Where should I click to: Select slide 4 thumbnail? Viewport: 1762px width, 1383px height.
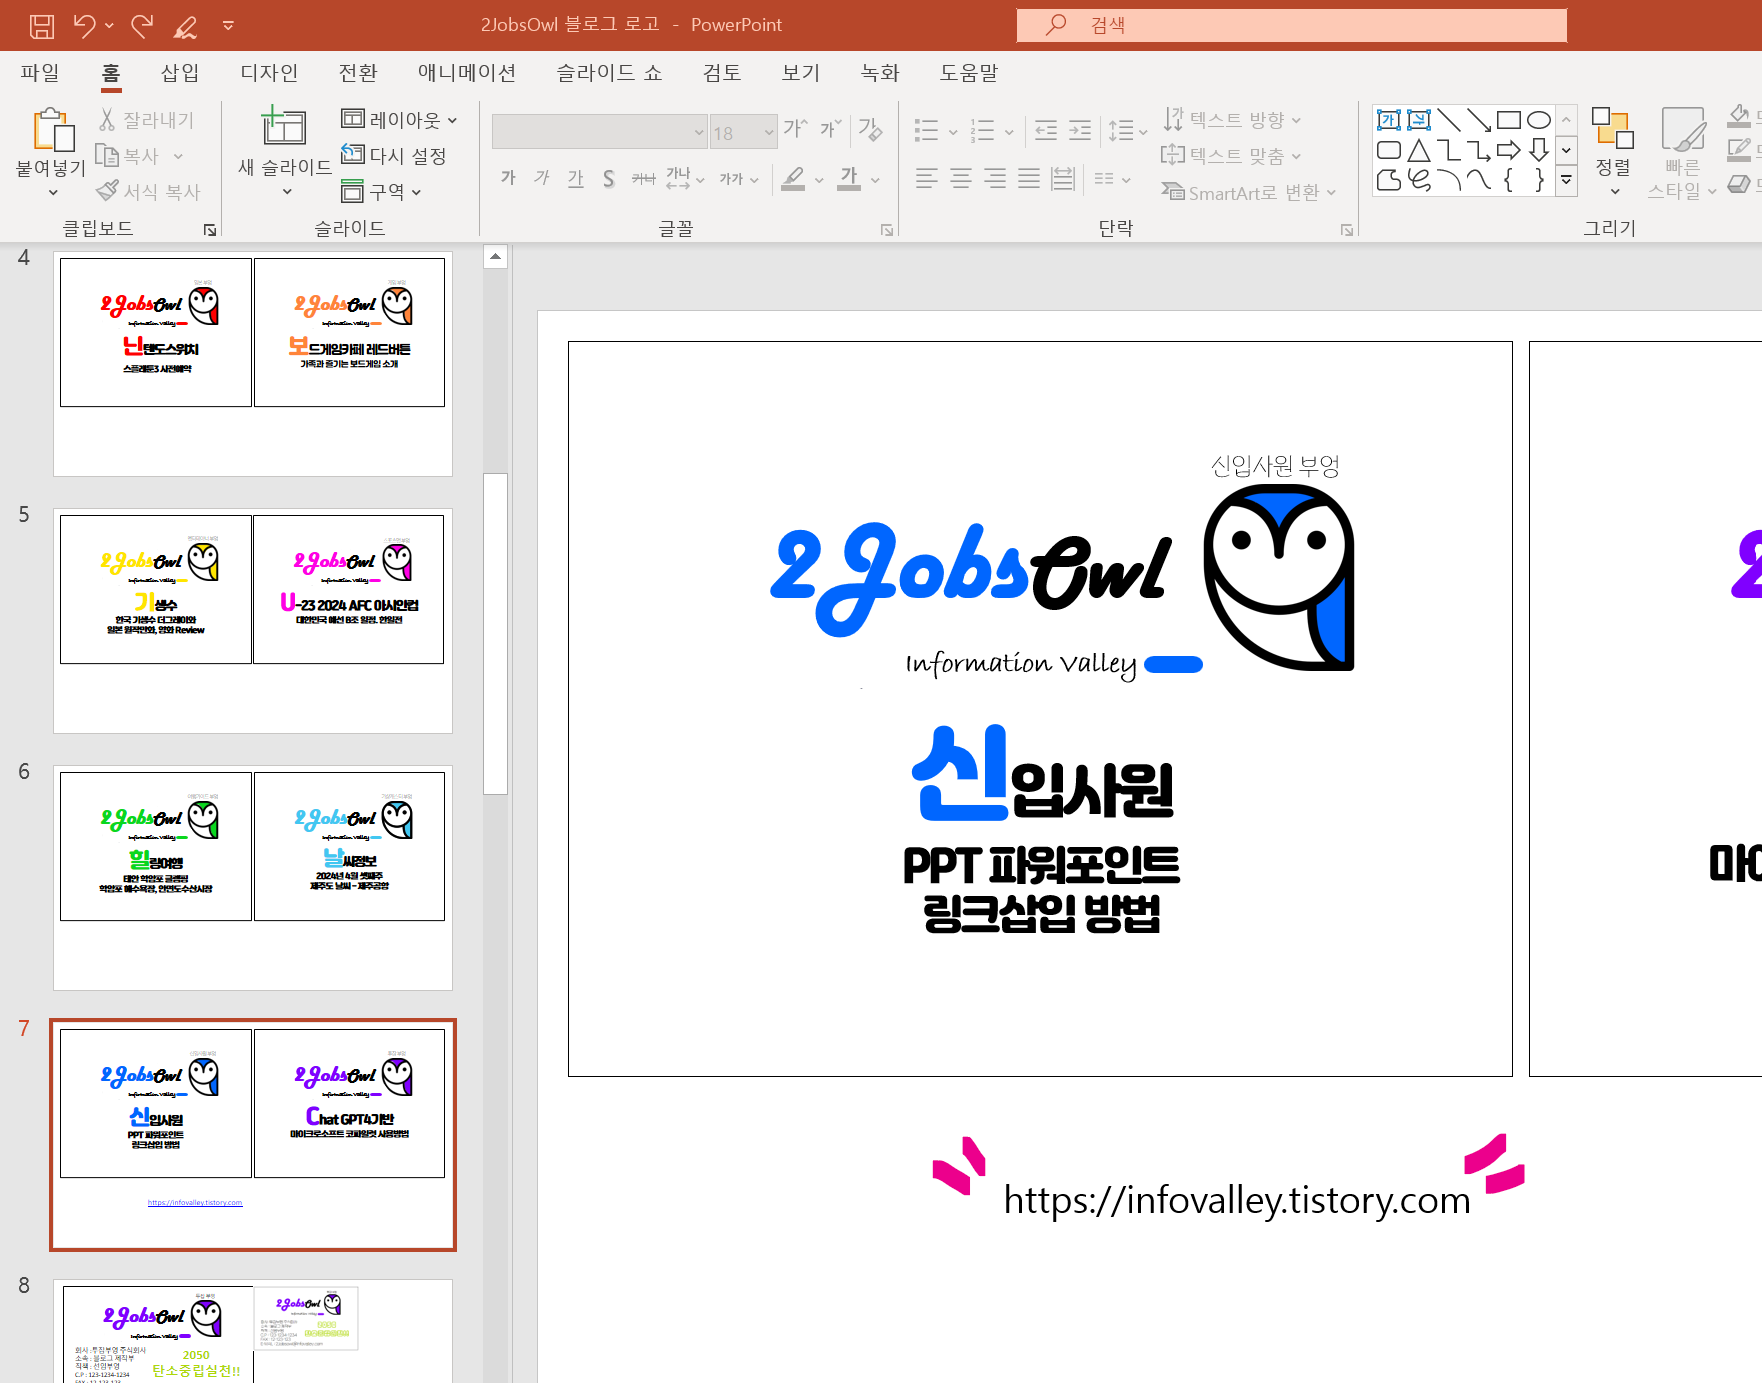point(253,364)
